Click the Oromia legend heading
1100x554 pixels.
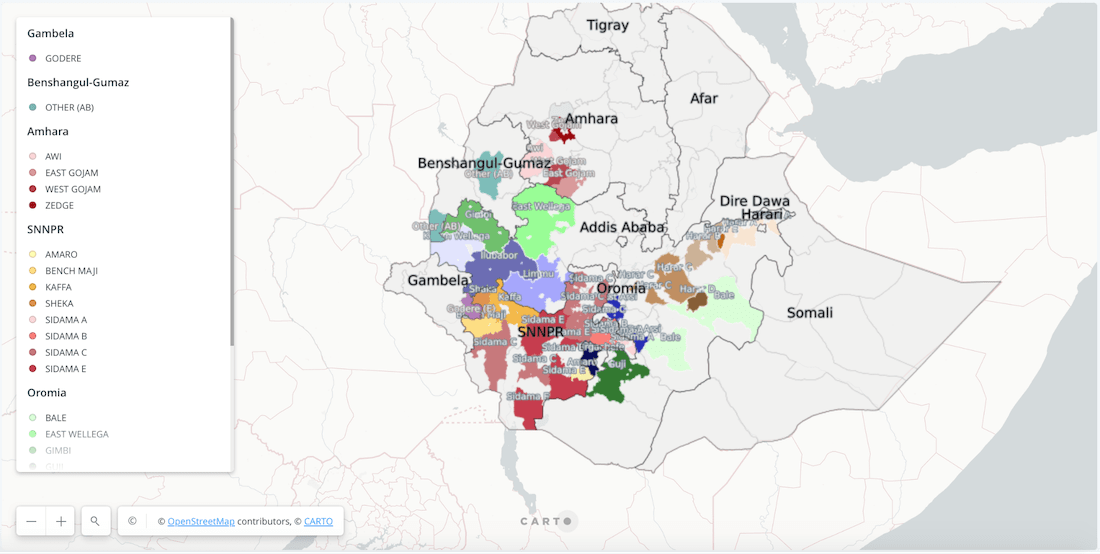[47, 393]
